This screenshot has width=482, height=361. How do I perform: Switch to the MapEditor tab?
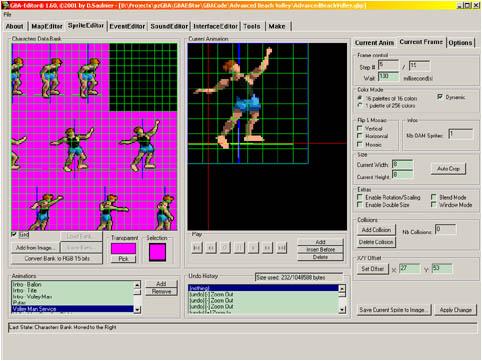click(x=47, y=26)
